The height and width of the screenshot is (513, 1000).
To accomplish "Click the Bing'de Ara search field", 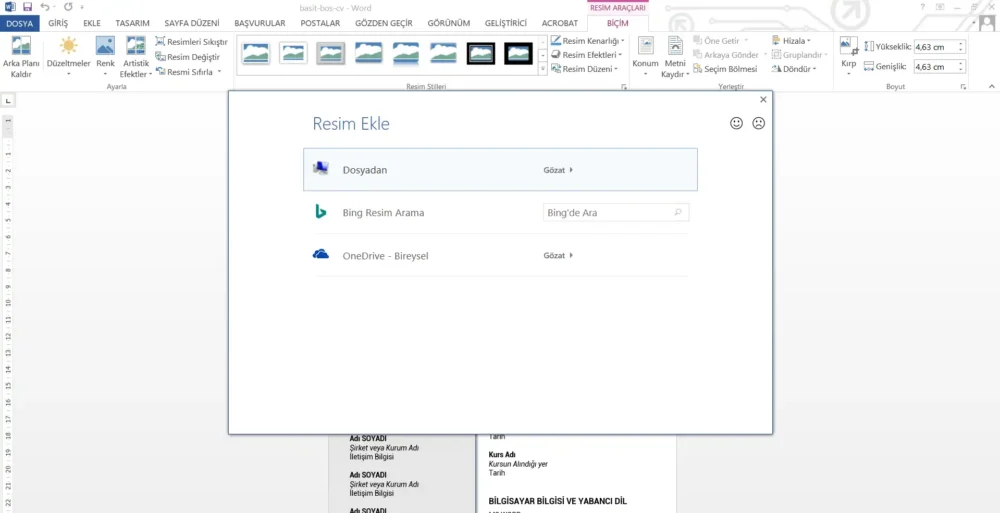I will 615,212.
